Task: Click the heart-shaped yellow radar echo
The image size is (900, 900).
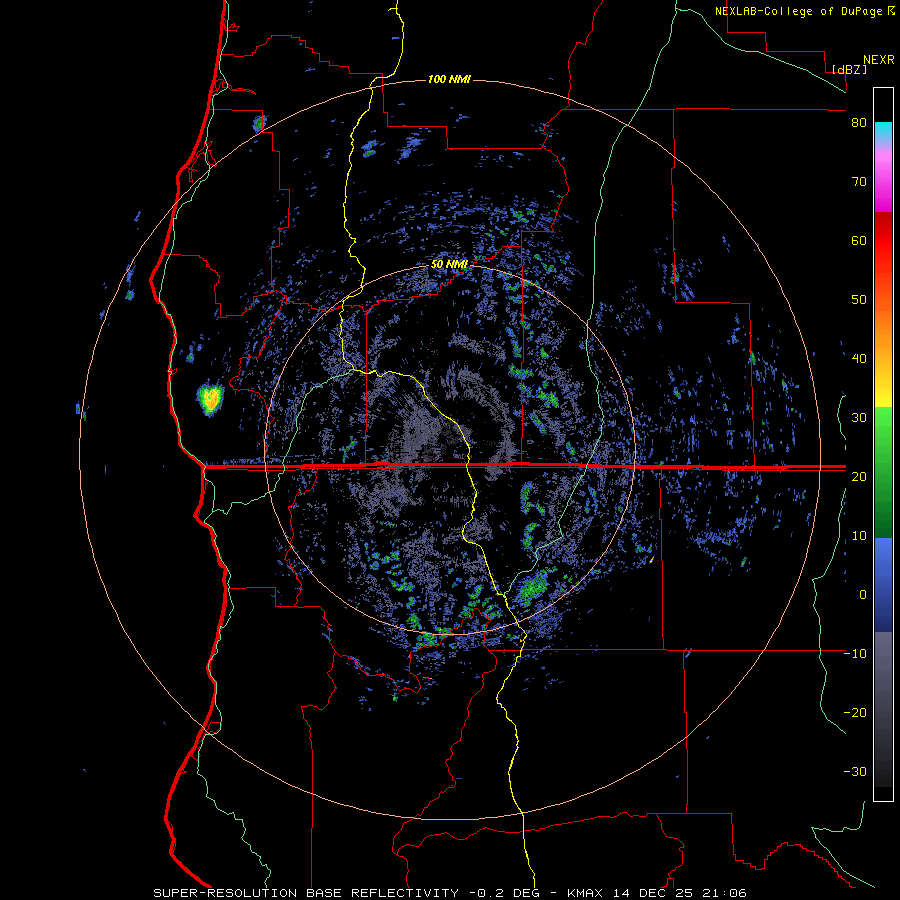Action: tap(210, 399)
